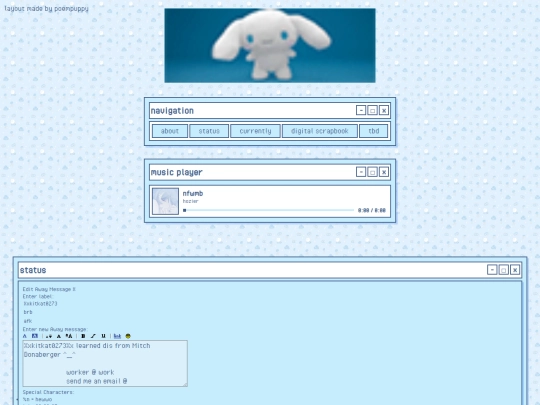This screenshot has width=540, height=405.
Task: Click the music player window title
Action: point(176,172)
